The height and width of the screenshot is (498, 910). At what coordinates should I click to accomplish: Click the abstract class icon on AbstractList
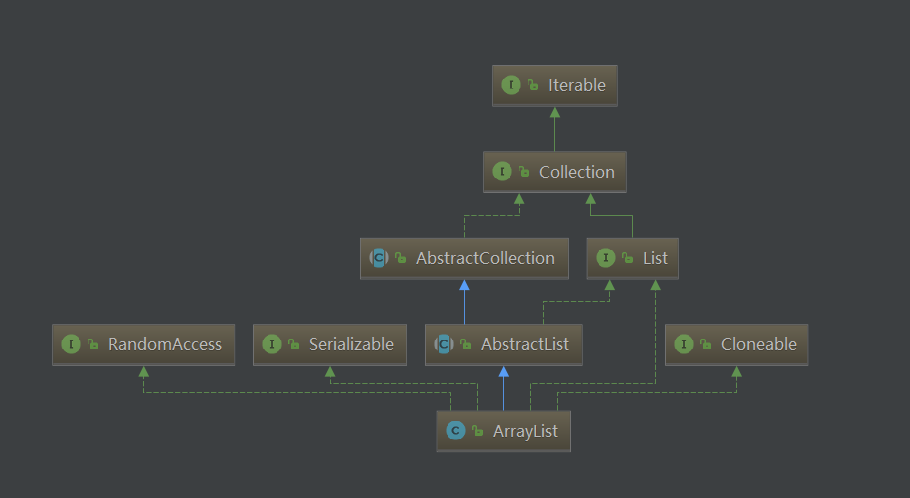pyautogui.click(x=444, y=344)
